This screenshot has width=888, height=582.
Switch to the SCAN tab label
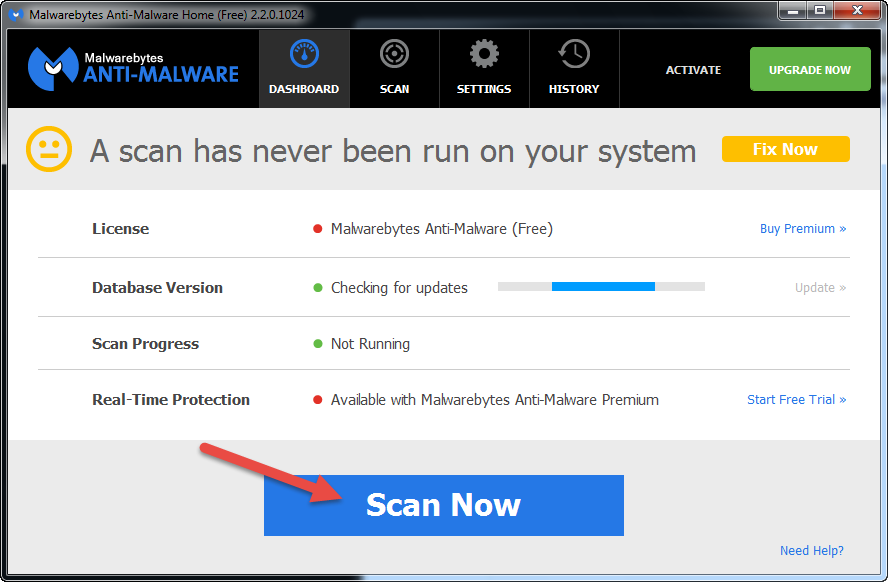tap(394, 89)
